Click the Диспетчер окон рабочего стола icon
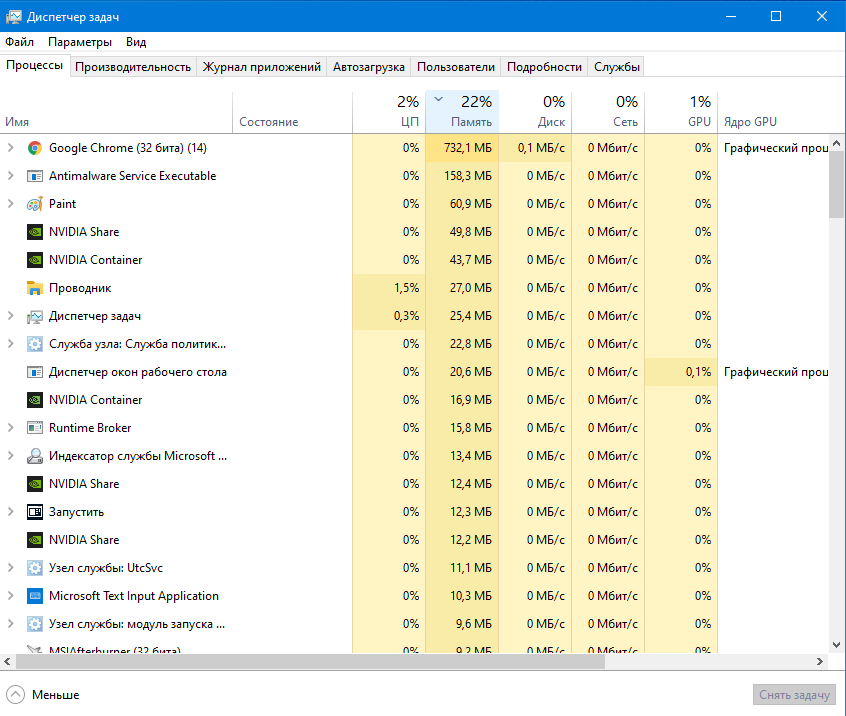846x716 pixels. click(35, 372)
